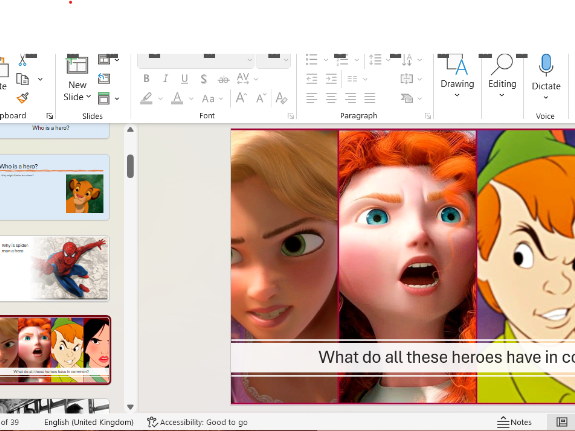Open the Paragraph dialog launcher
This screenshot has width=575, height=431.
(x=428, y=116)
